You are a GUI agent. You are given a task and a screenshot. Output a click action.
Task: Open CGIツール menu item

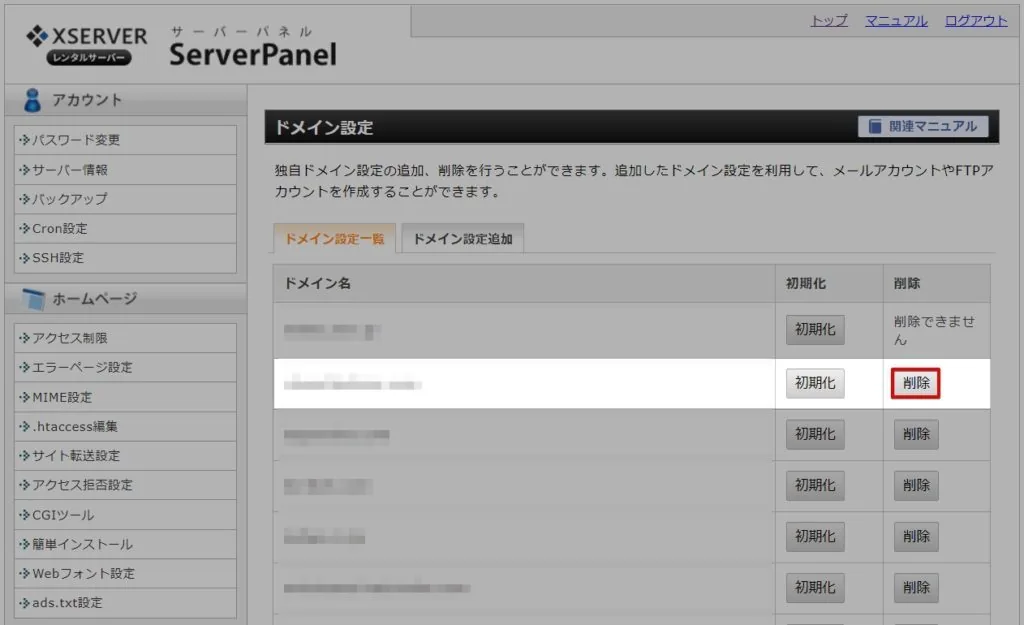coord(125,515)
